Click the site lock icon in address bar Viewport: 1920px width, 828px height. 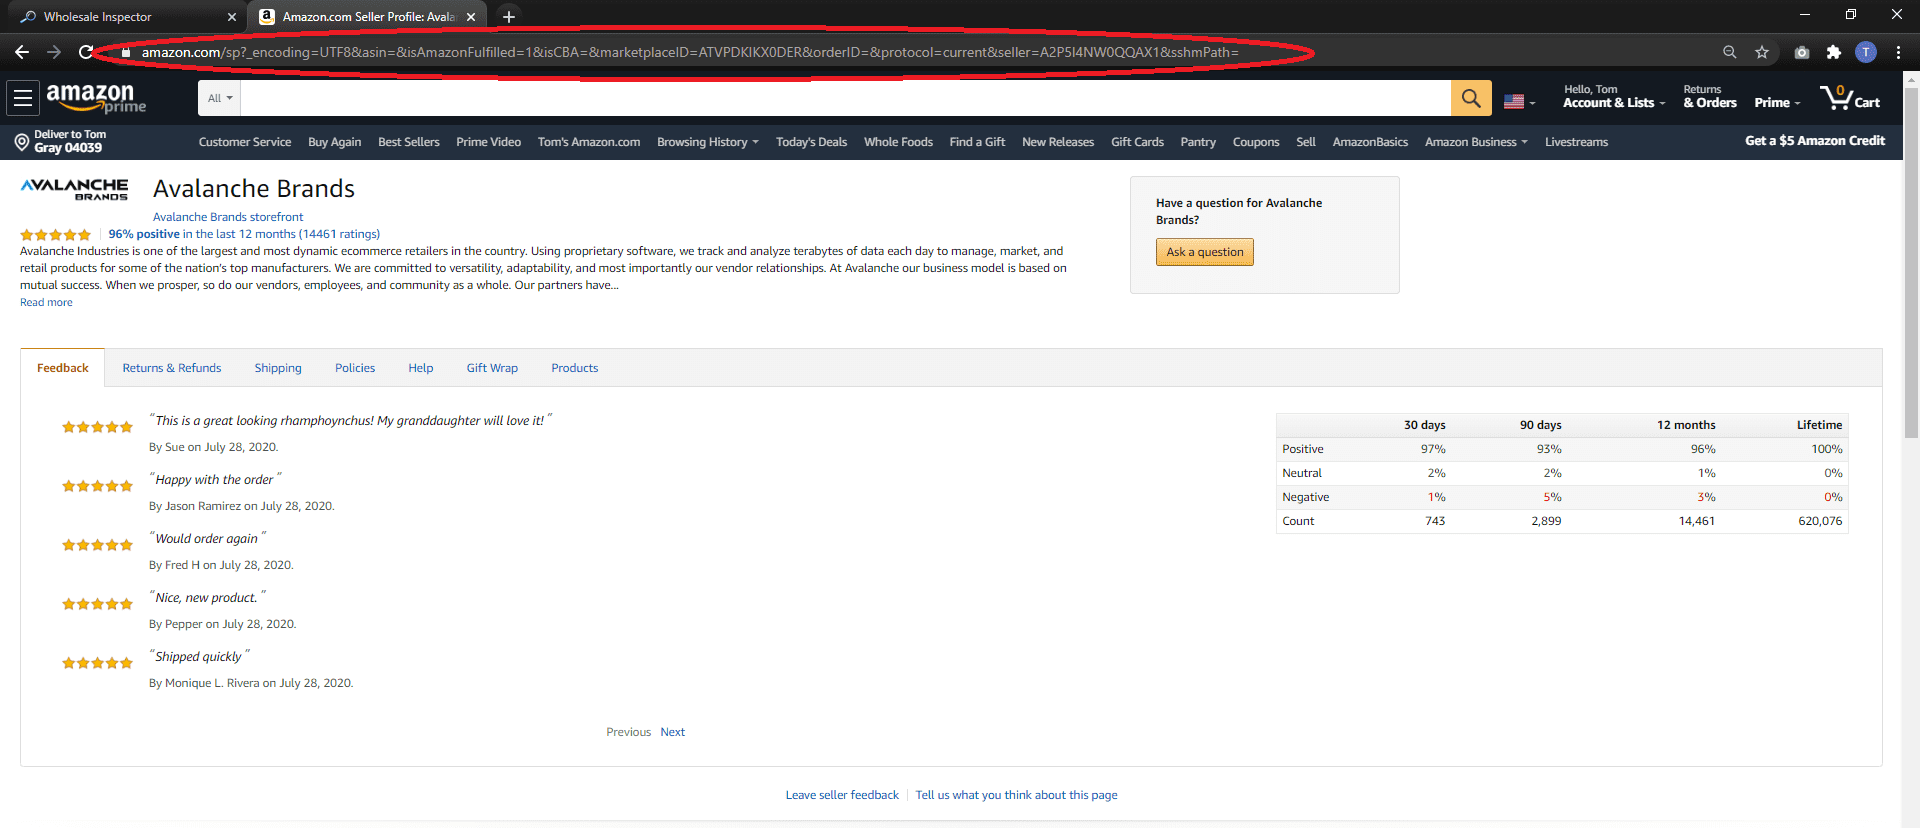(x=126, y=52)
